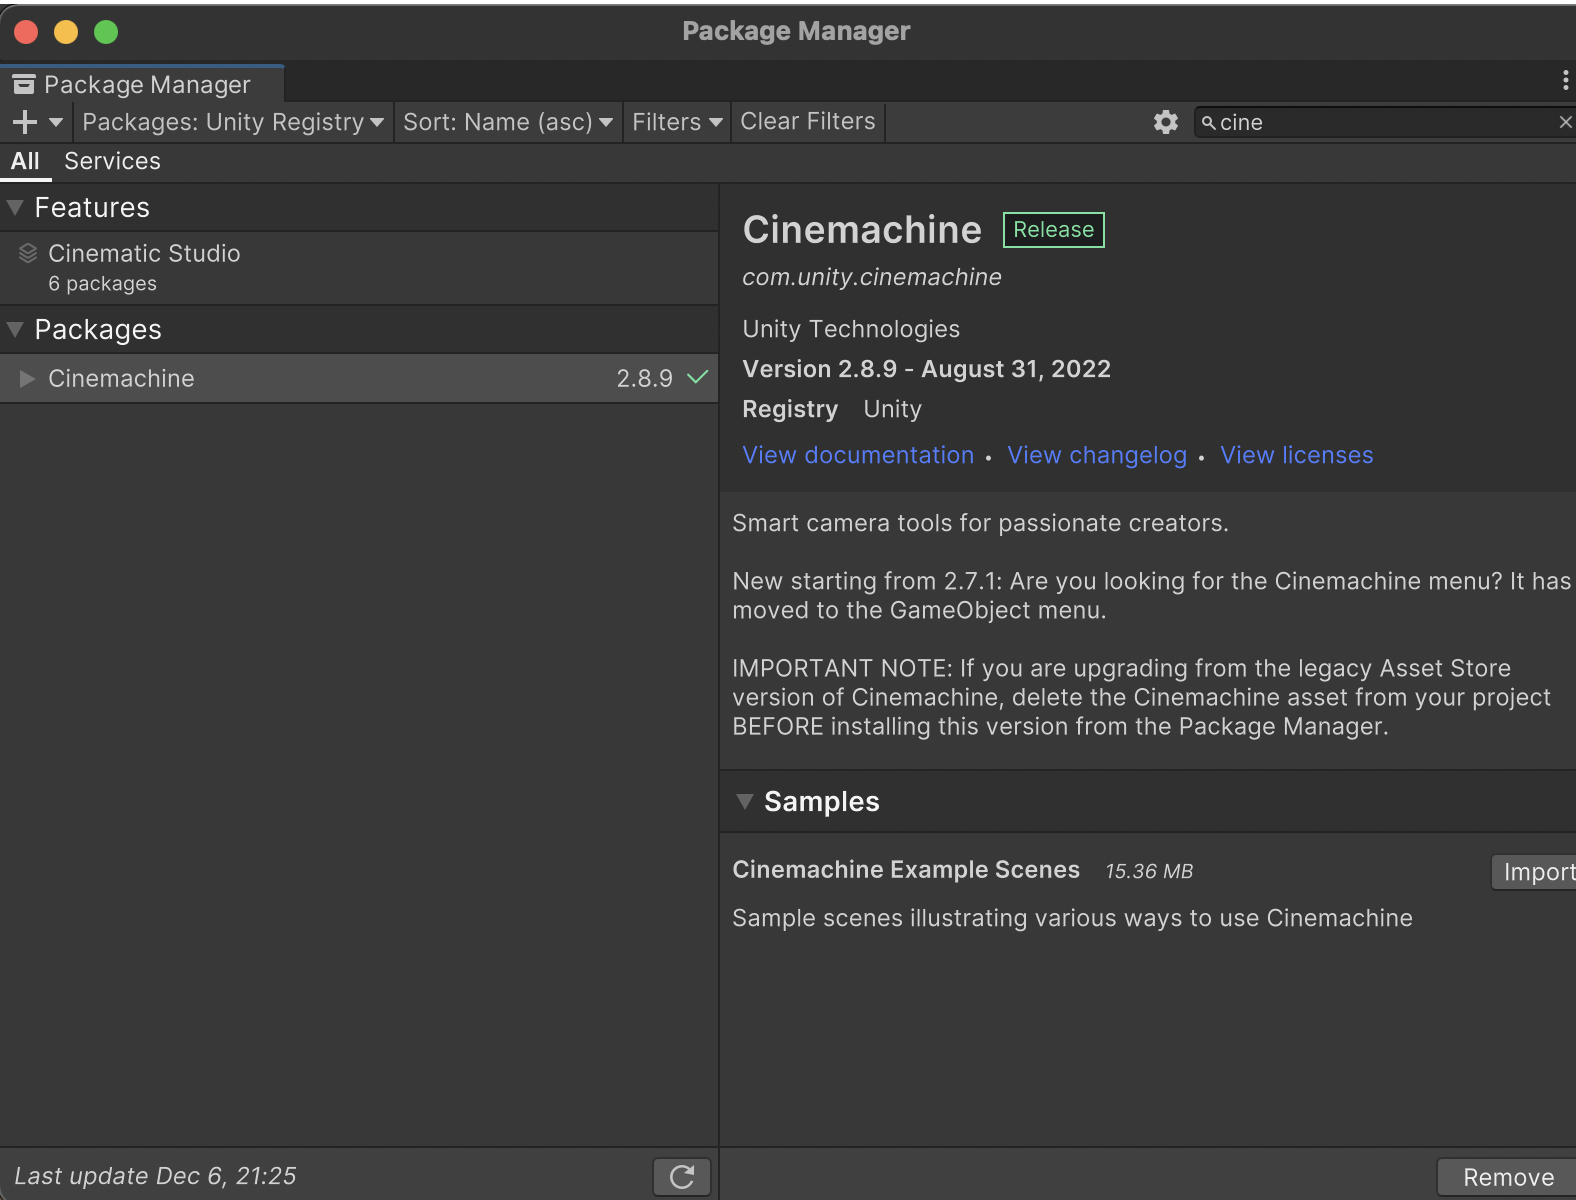The width and height of the screenshot is (1576, 1200).
Task: Open advanced settings gear icon
Action: (x=1166, y=122)
